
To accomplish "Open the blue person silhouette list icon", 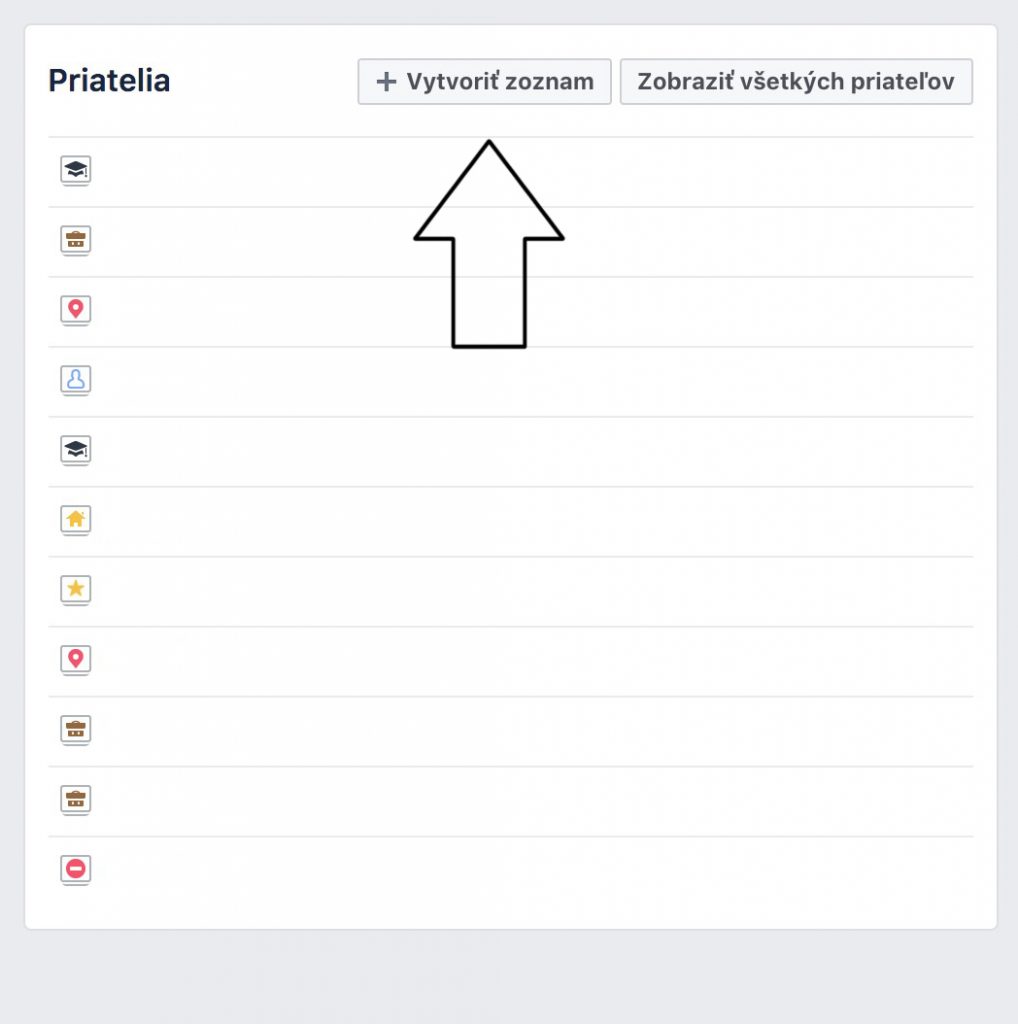I will tap(76, 380).
